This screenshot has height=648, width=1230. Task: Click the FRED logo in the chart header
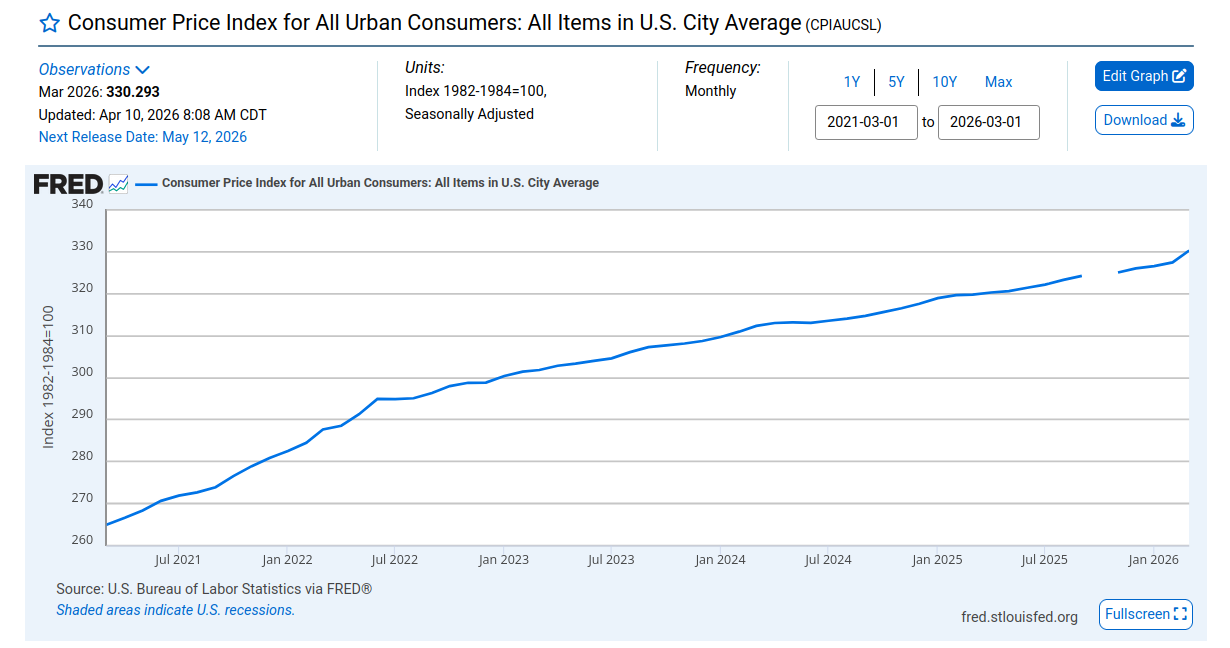pos(68,184)
